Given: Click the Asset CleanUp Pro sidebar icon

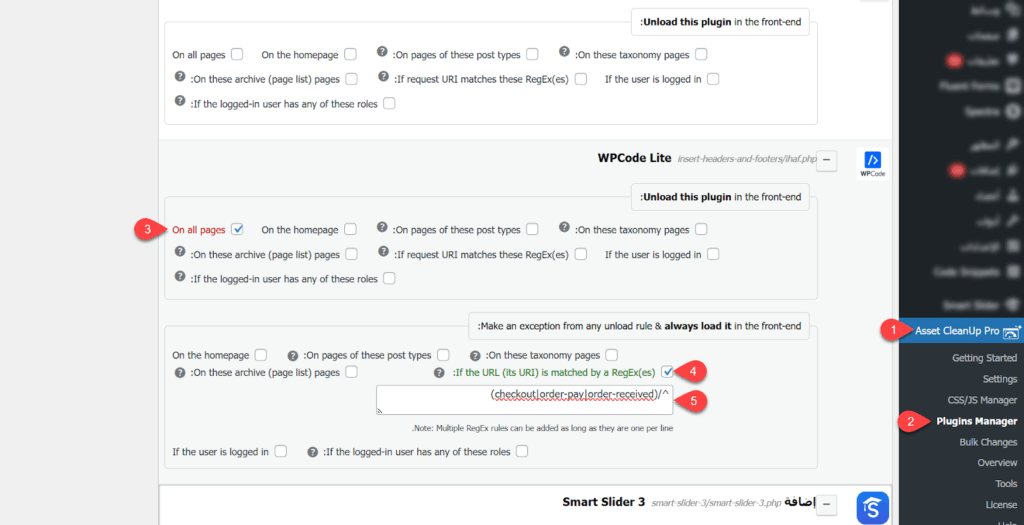Looking at the screenshot, I should pyautogui.click(x=1014, y=331).
